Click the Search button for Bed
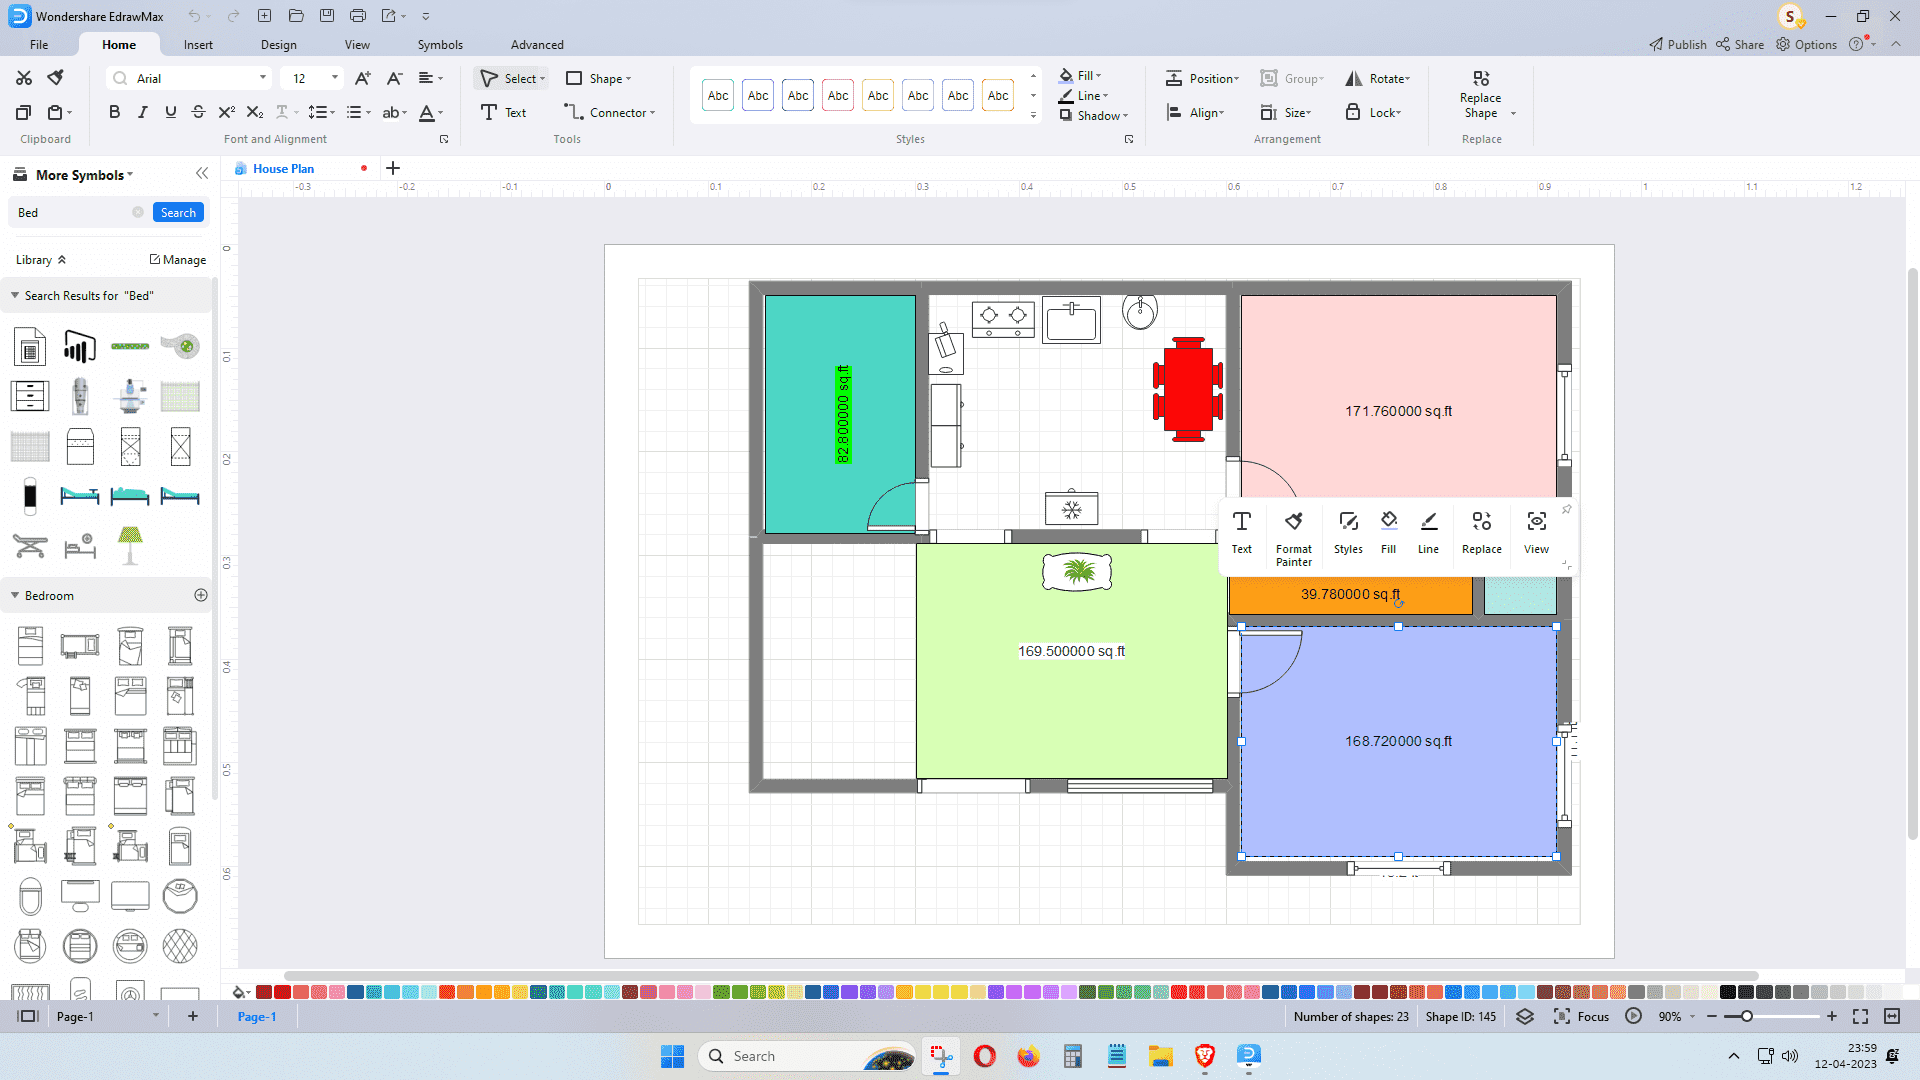The height and width of the screenshot is (1080, 1920). (x=178, y=212)
